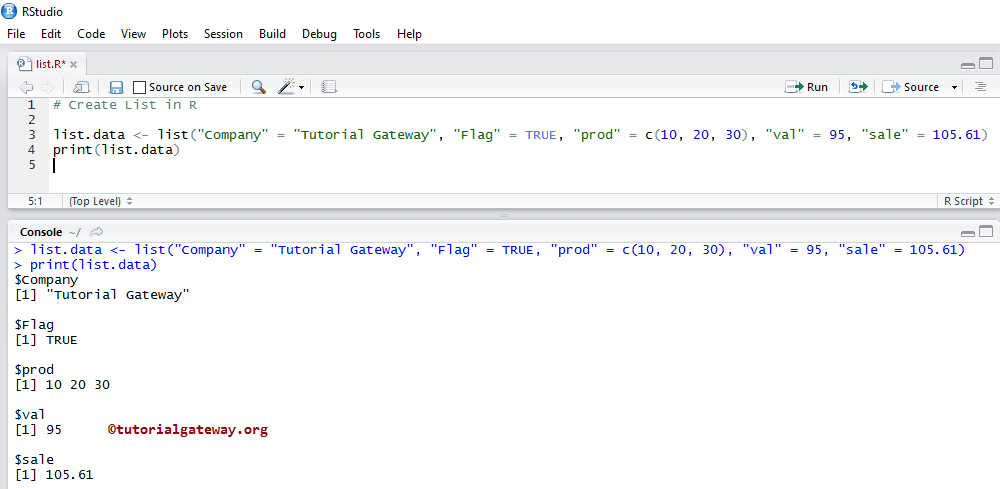Go forward to next source location
1000x489 pixels.
pos(48,87)
